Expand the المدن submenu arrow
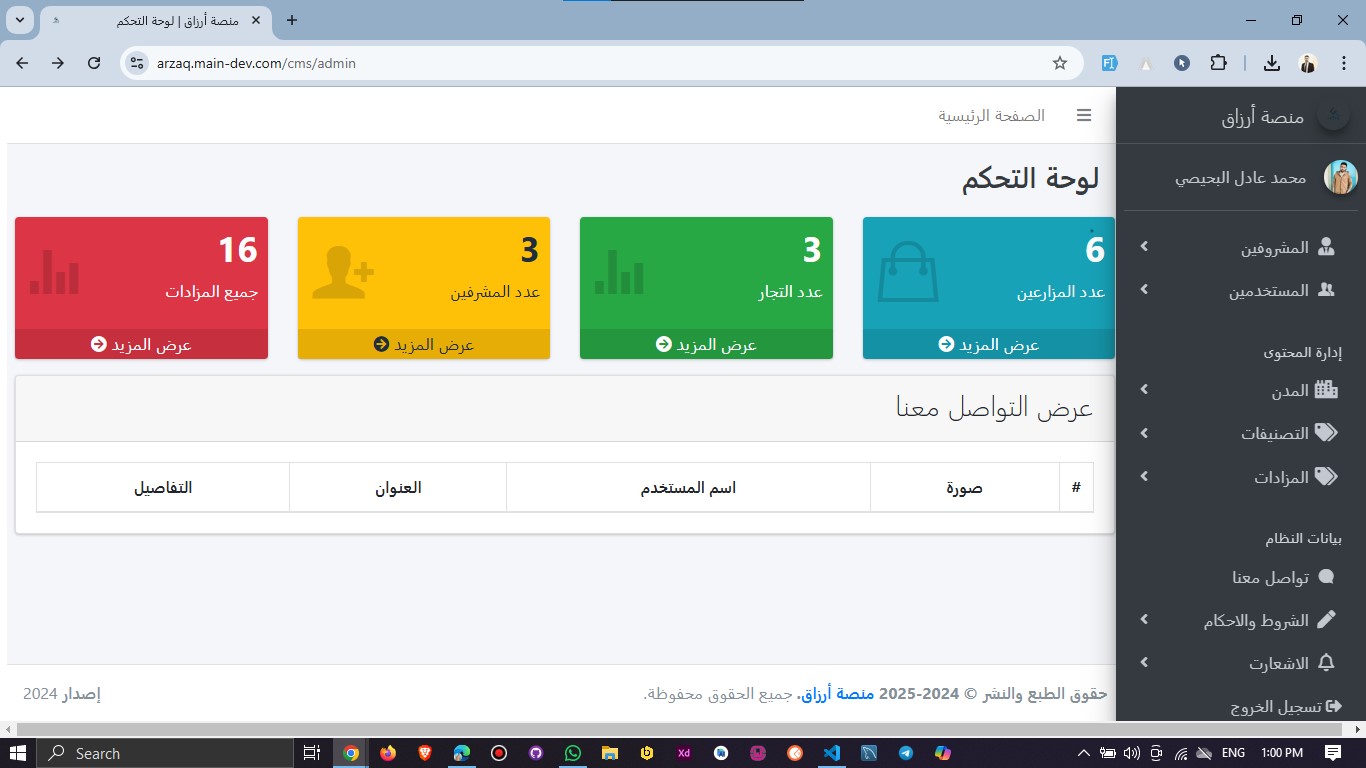This screenshot has height=768, width=1366. pos(1144,390)
